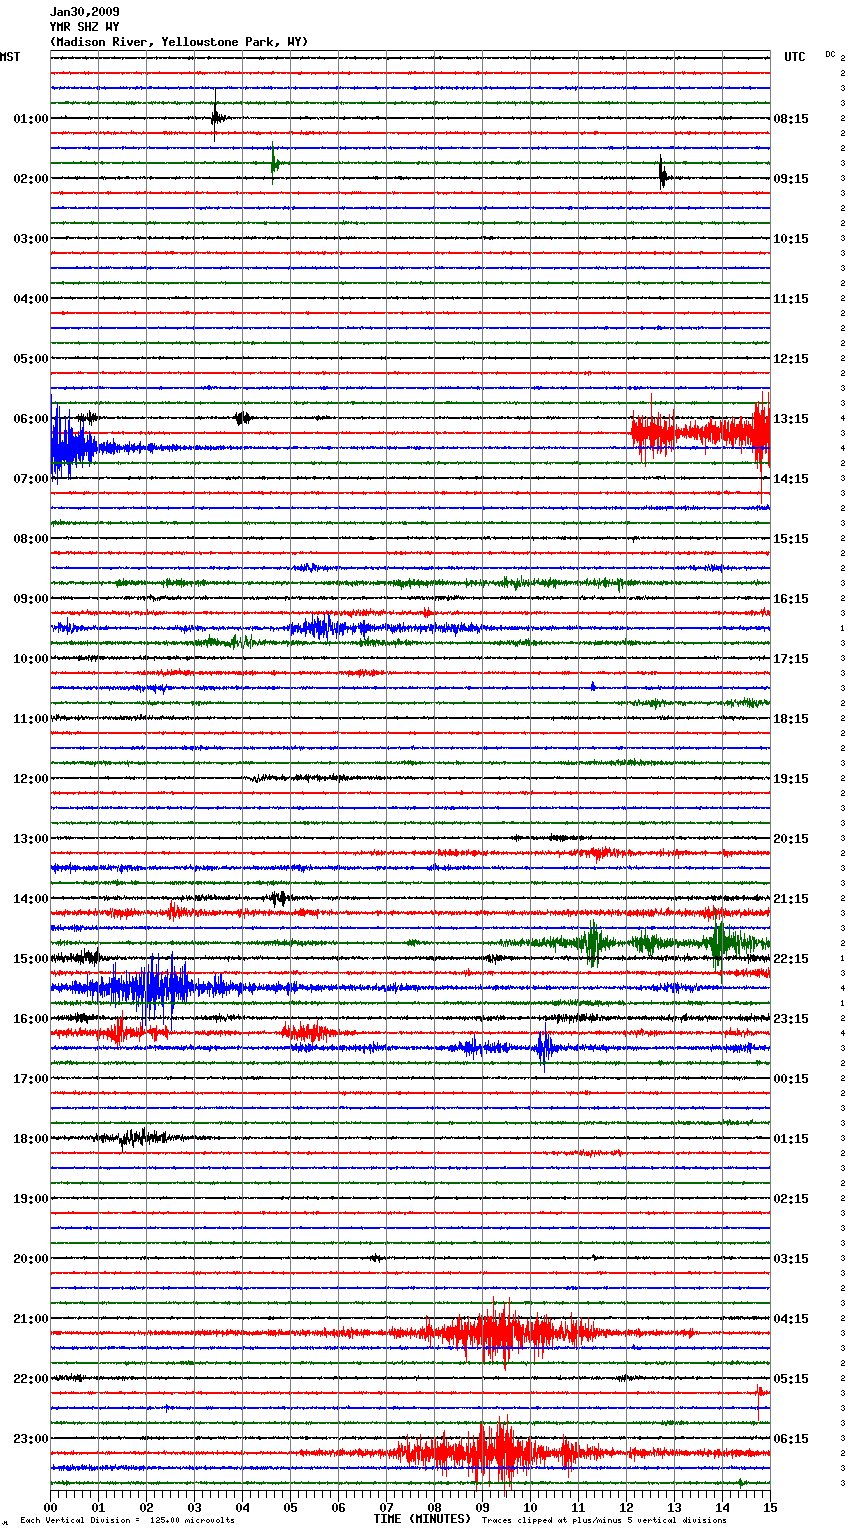Click the 05:15 UTC time label

click(x=791, y=1379)
